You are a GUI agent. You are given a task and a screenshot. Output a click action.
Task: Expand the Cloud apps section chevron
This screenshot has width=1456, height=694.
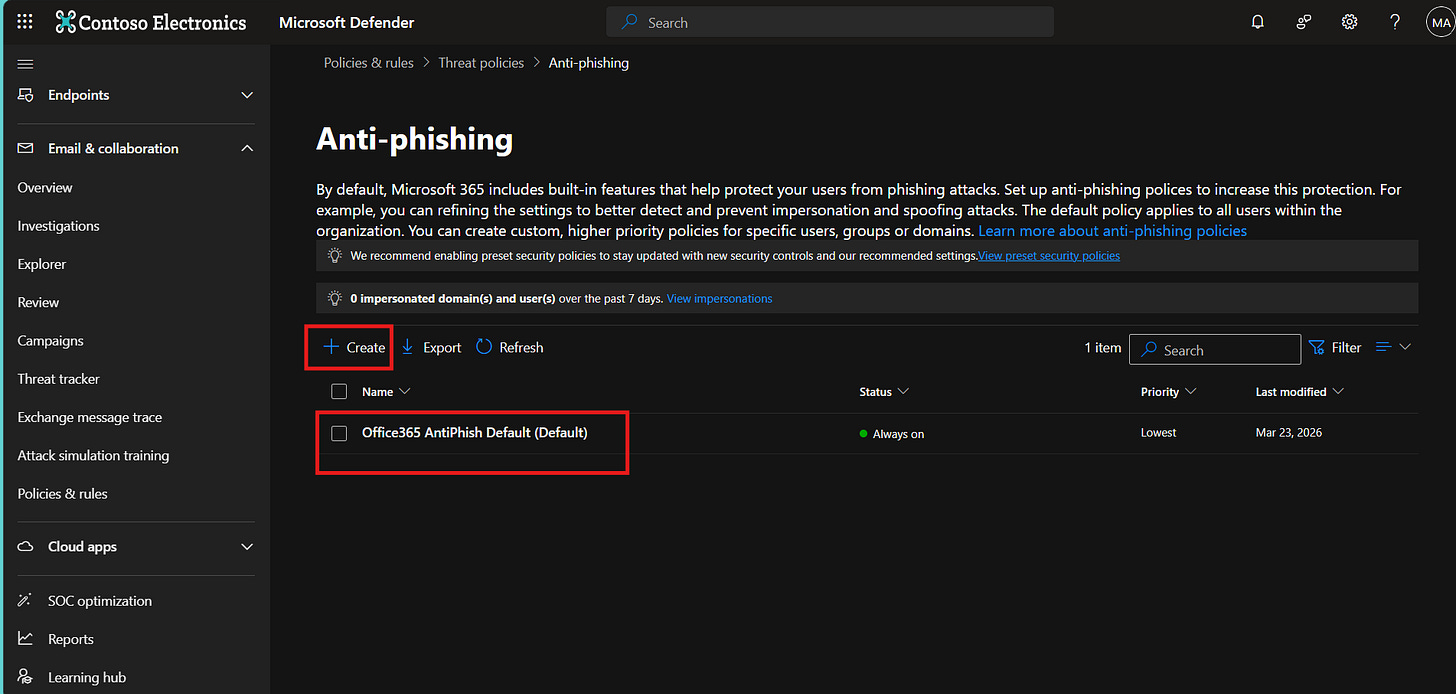click(x=247, y=547)
